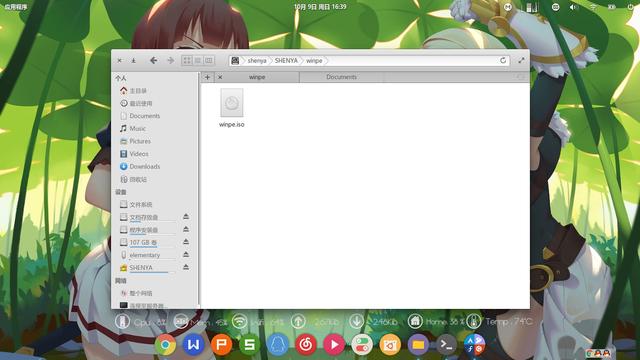The image size is (640, 360).
Task: Open the power session indicator
Action: (630, 7)
